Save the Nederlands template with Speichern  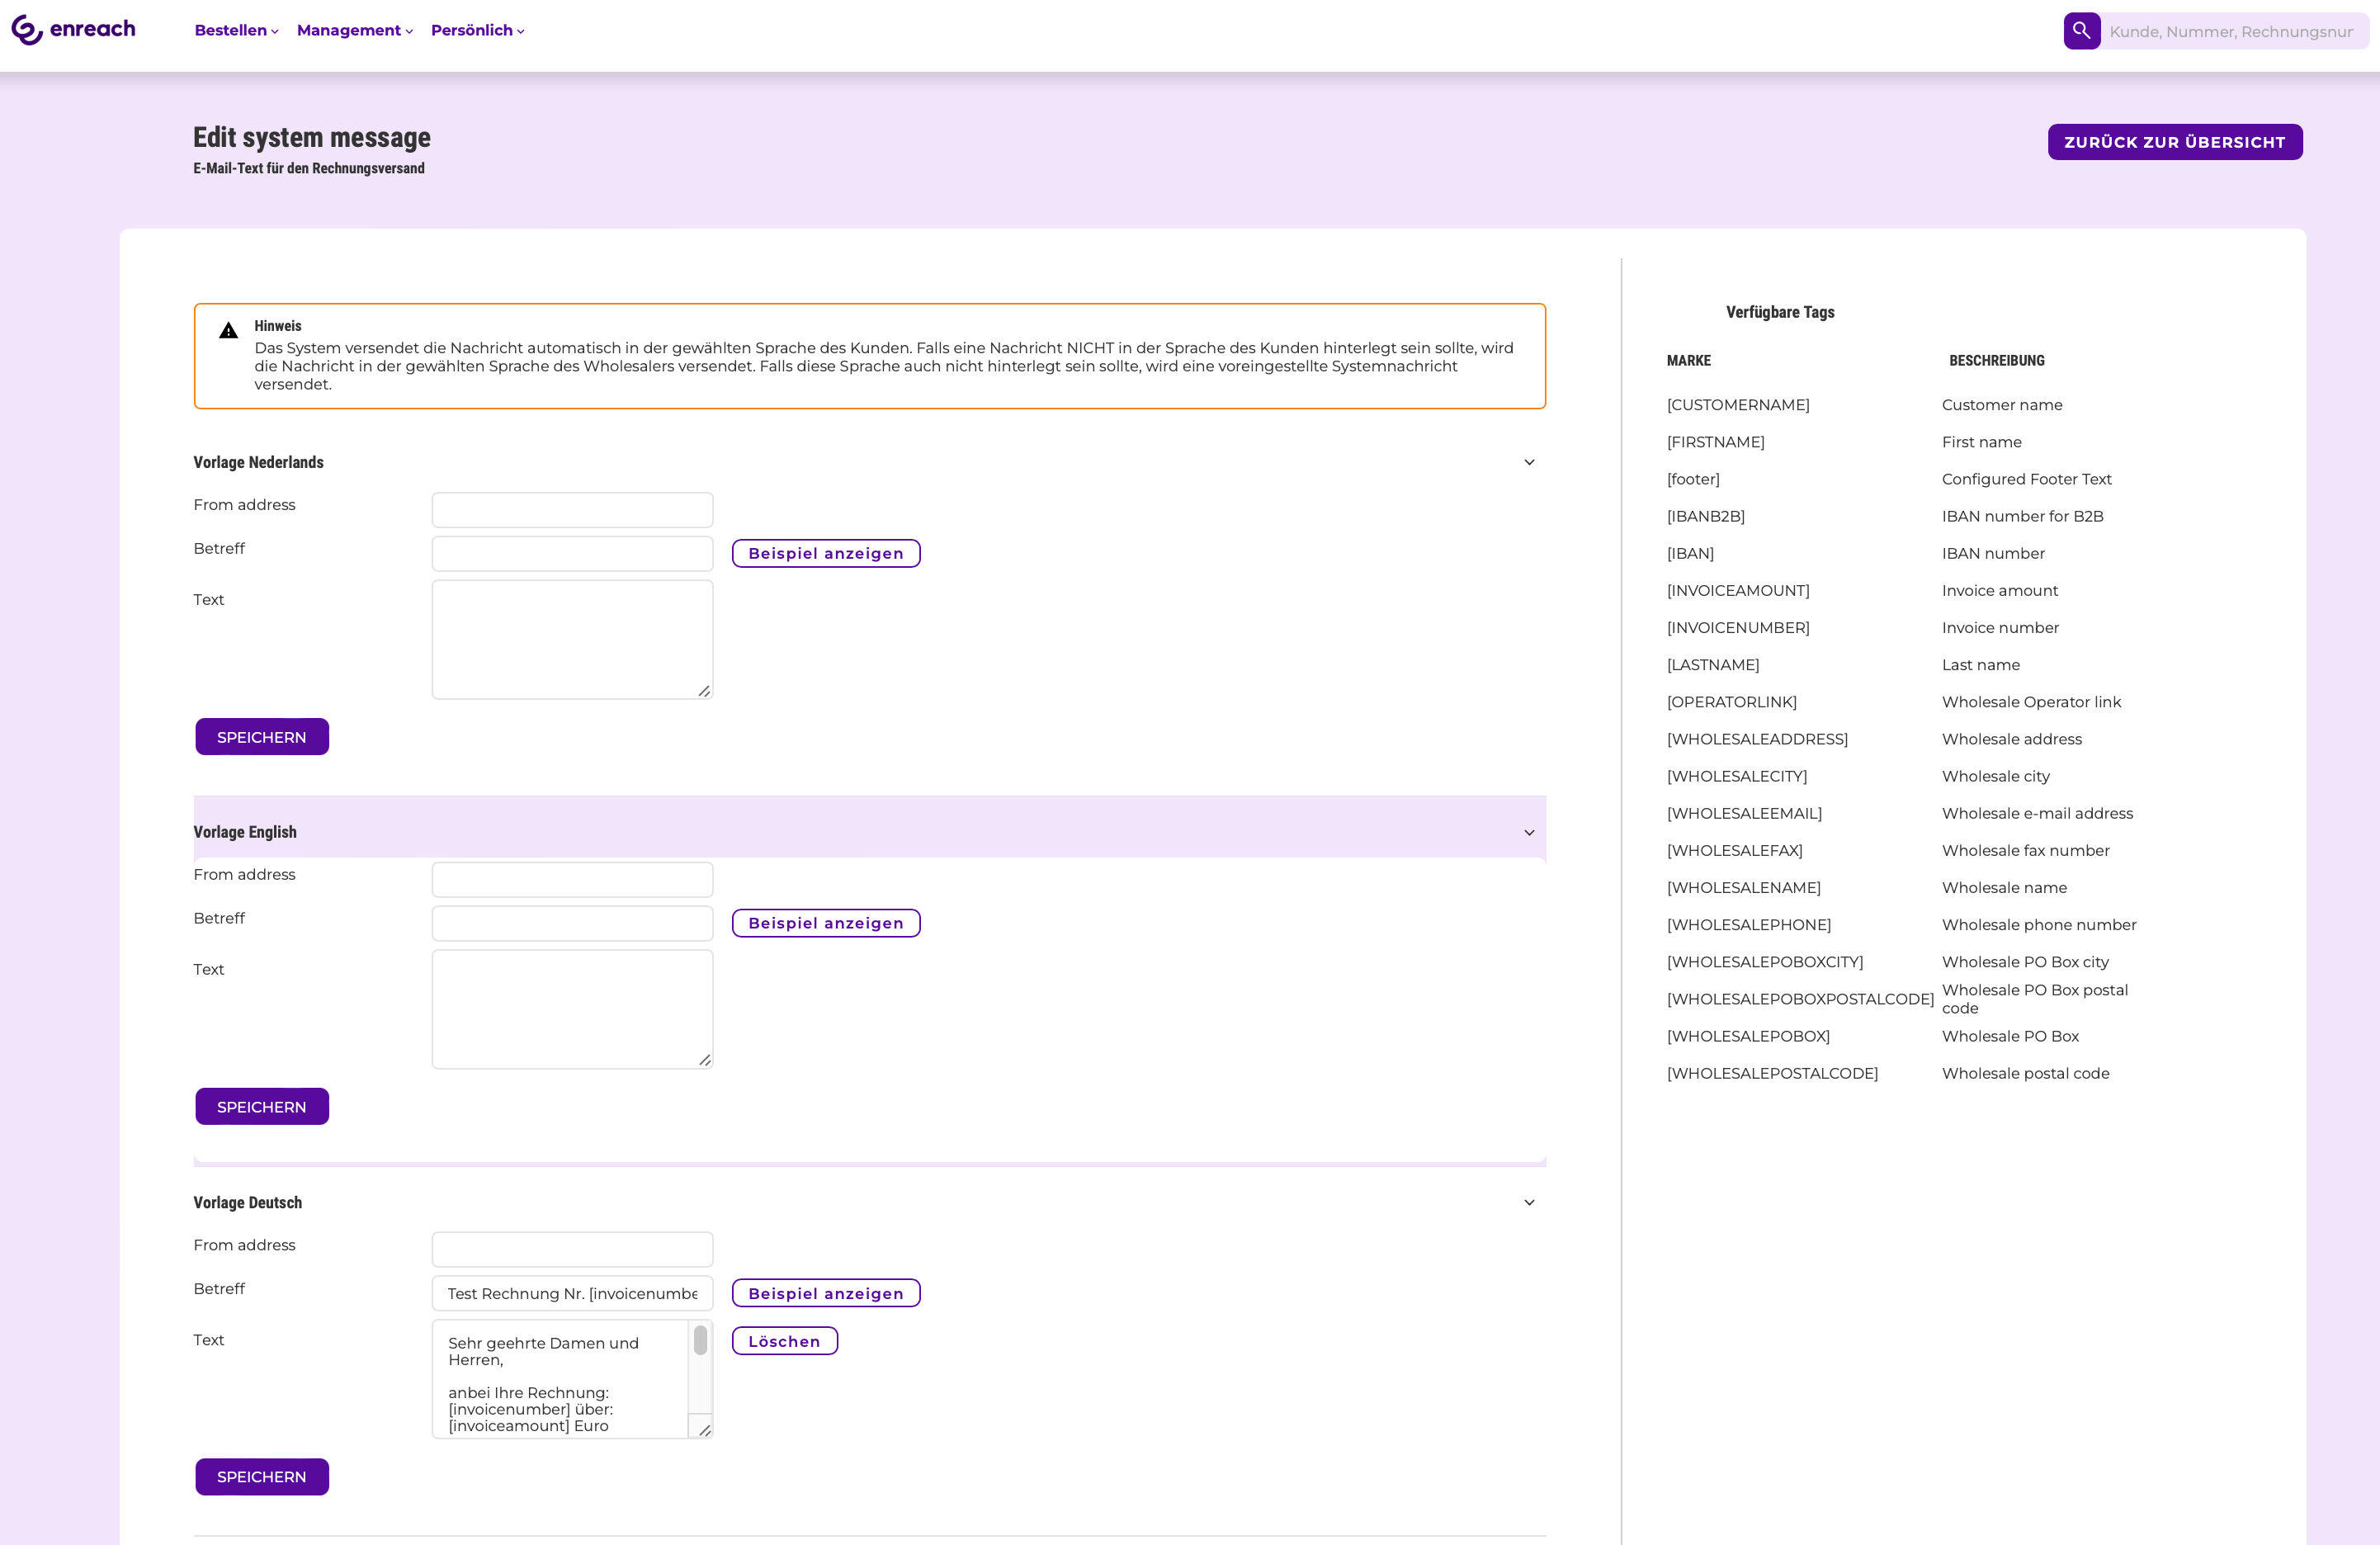coord(262,737)
